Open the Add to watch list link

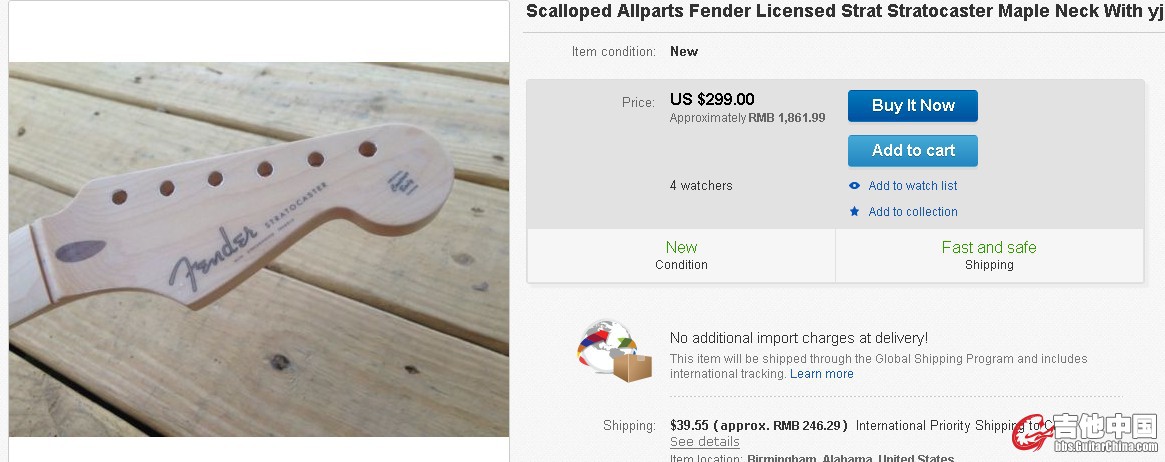click(912, 186)
